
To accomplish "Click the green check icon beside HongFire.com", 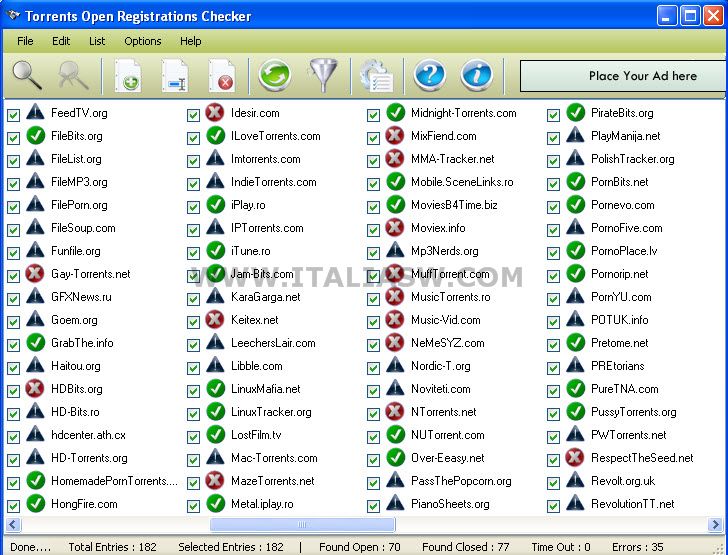I will 36,503.
